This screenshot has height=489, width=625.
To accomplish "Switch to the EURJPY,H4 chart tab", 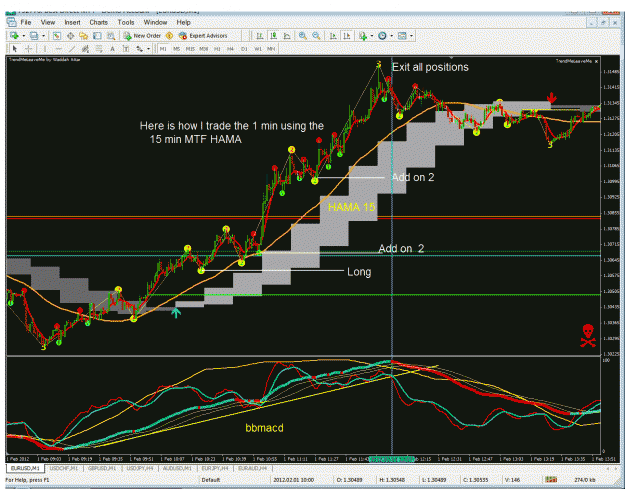I will coord(215,468).
